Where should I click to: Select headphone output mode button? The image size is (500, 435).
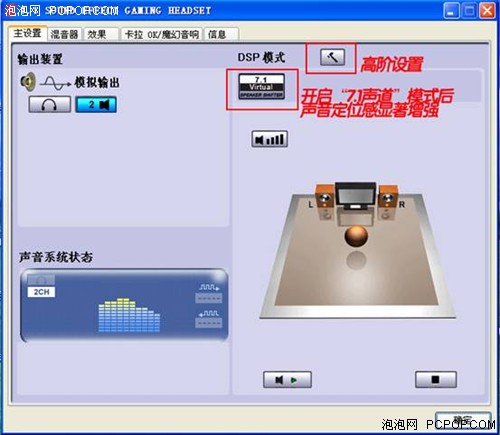pos(50,105)
